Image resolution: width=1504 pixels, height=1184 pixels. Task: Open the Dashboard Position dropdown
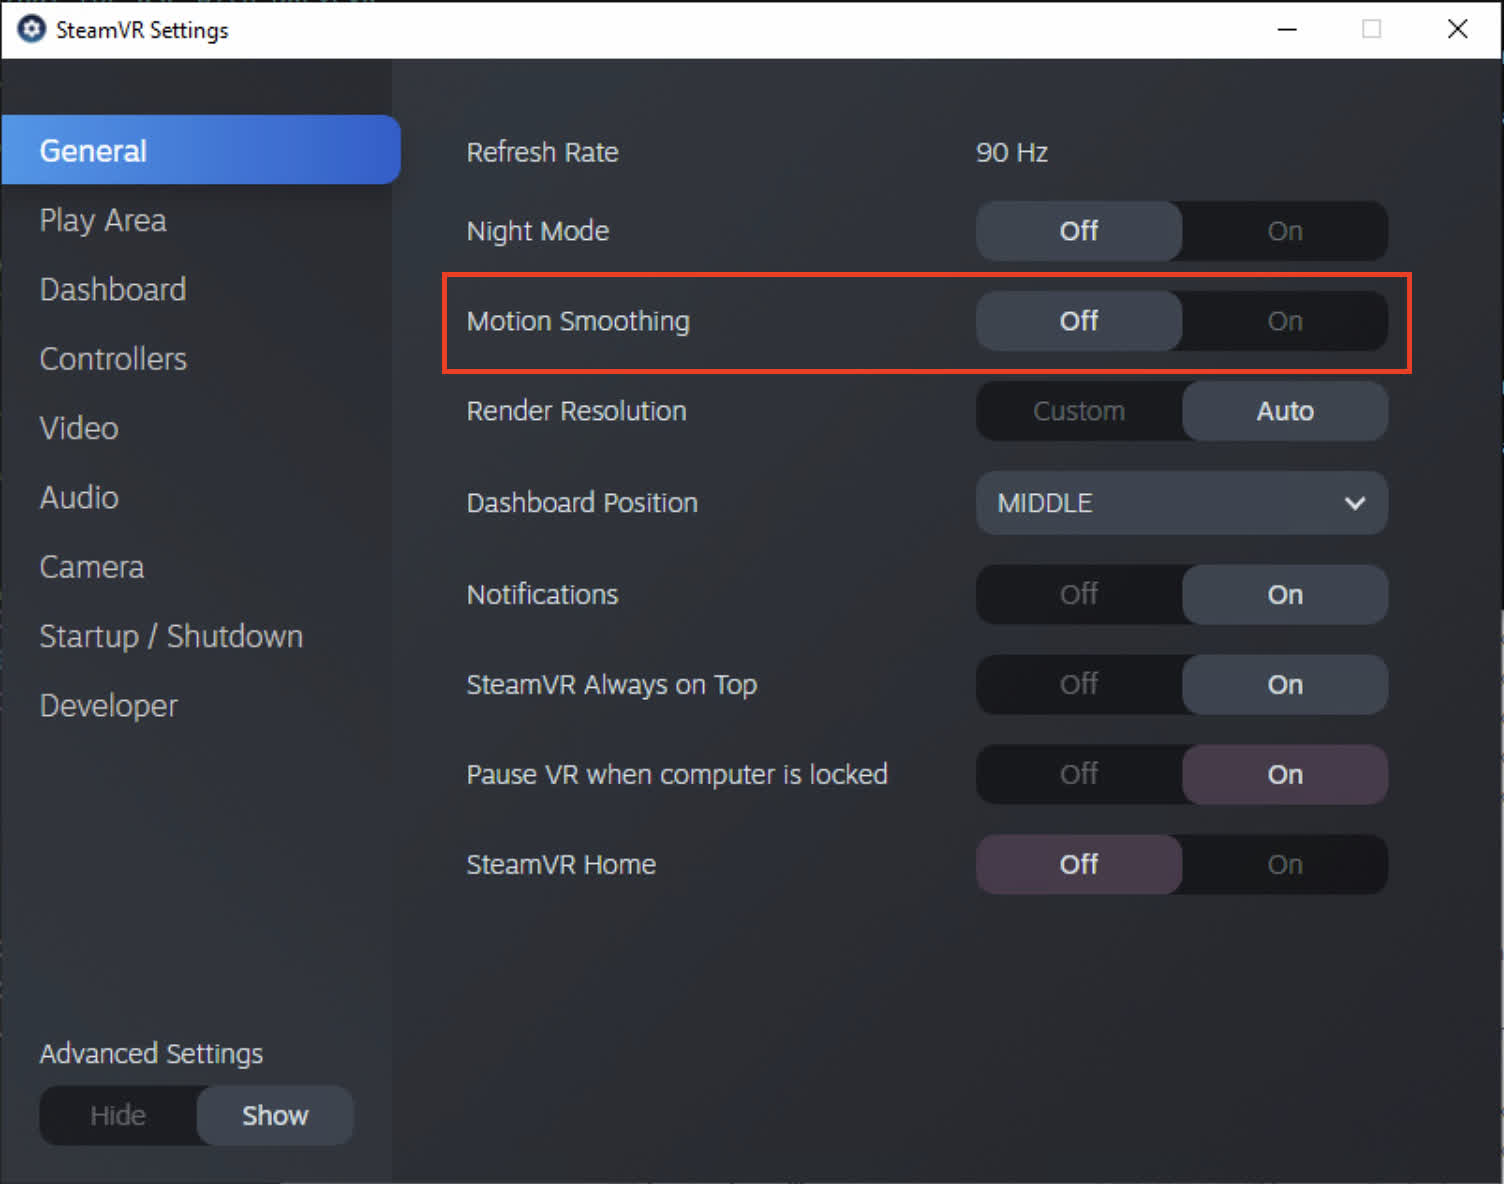click(1180, 503)
